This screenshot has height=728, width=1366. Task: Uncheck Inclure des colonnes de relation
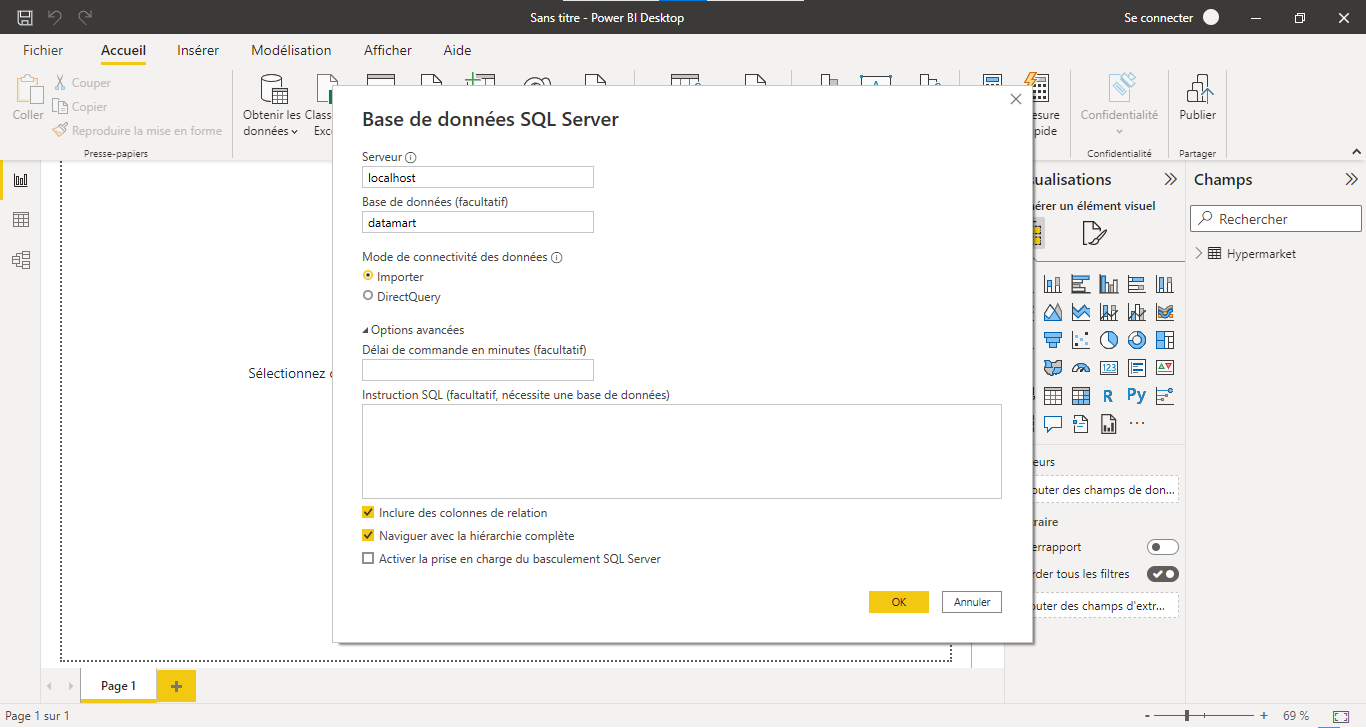click(368, 512)
